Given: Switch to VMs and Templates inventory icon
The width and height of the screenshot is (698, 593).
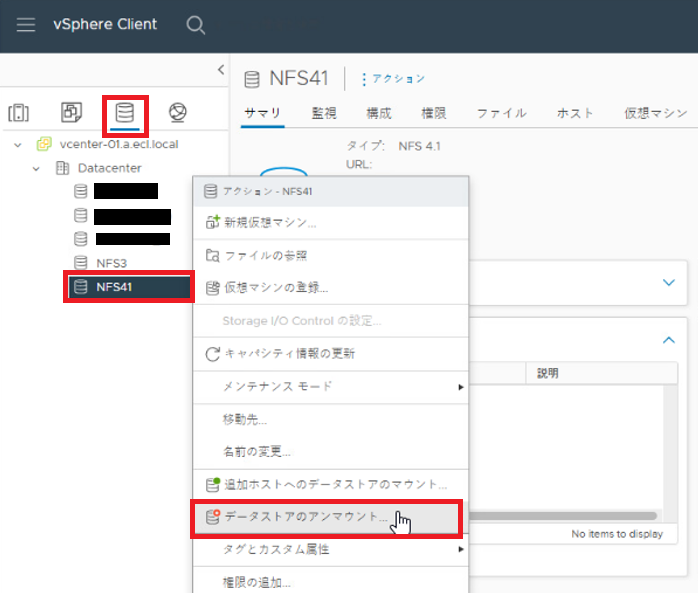Looking at the screenshot, I should tap(72, 112).
